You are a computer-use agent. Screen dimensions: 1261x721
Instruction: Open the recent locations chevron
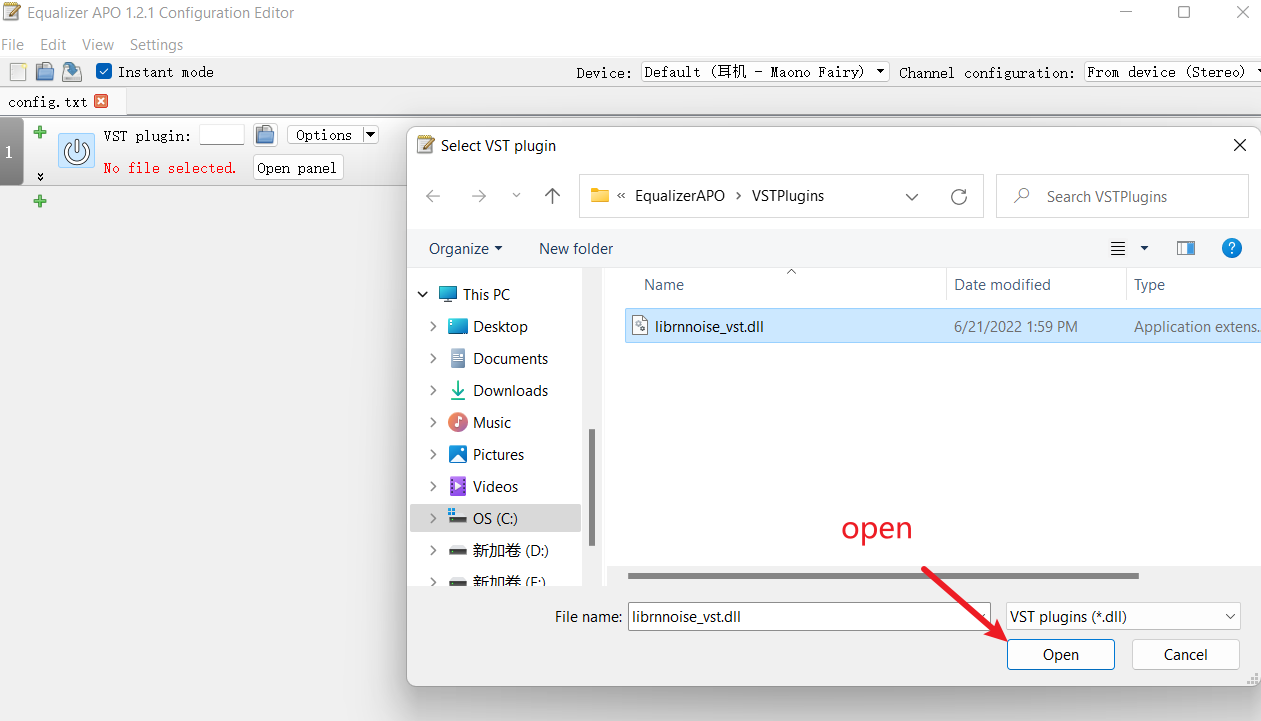(516, 196)
